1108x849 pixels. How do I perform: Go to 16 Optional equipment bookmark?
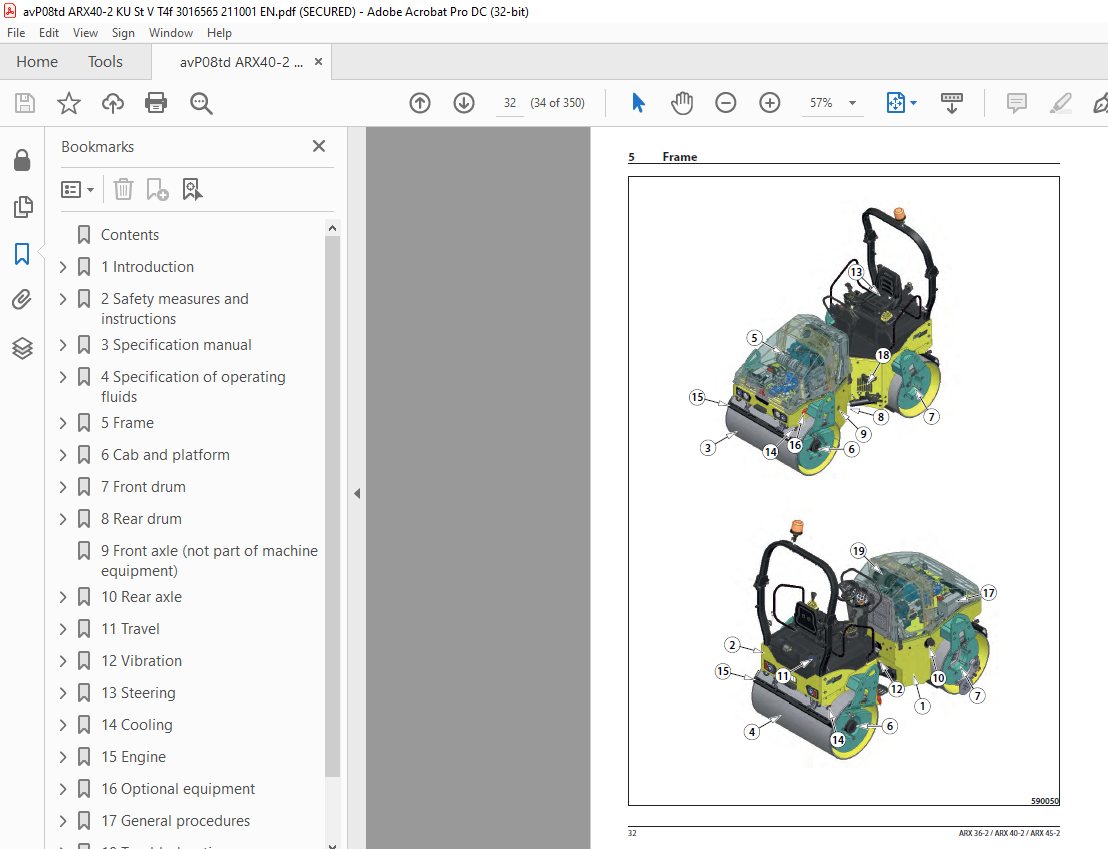click(x=177, y=789)
